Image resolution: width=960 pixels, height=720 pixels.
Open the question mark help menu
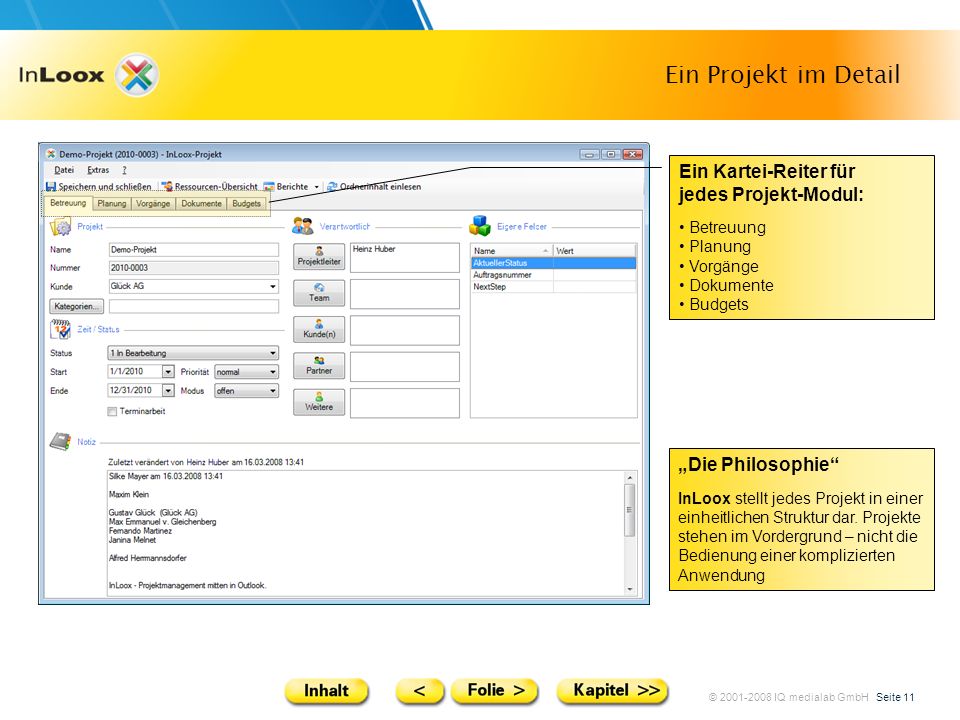pyautogui.click(x=124, y=170)
